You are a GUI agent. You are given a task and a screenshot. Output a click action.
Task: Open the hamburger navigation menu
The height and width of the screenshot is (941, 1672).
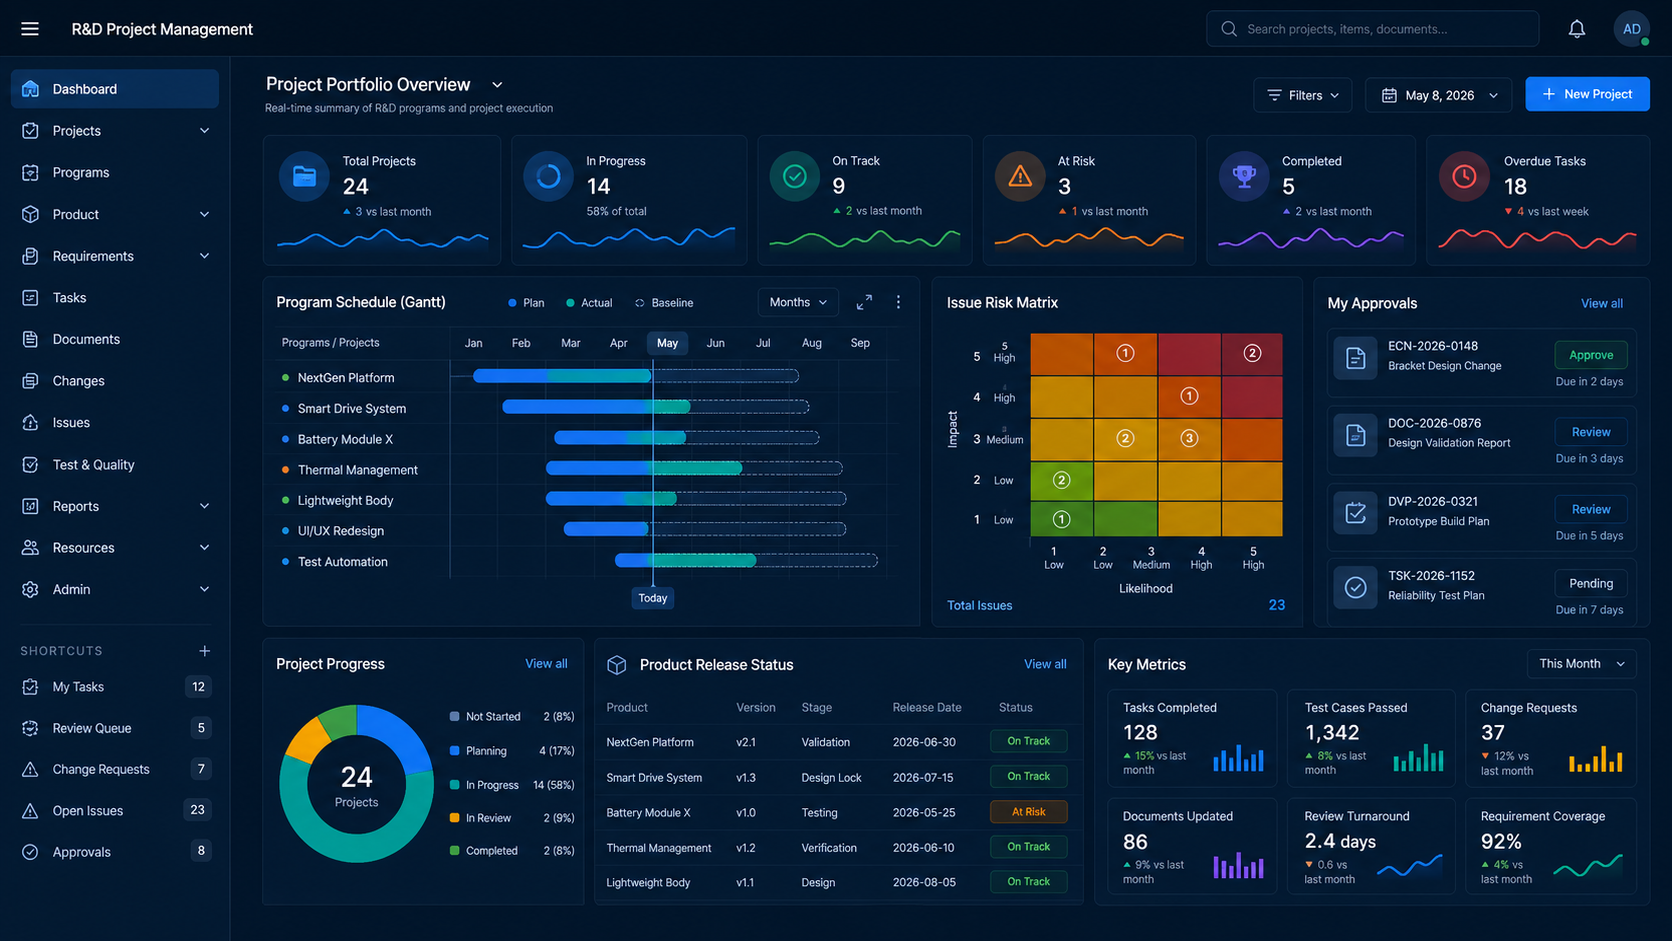30,29
